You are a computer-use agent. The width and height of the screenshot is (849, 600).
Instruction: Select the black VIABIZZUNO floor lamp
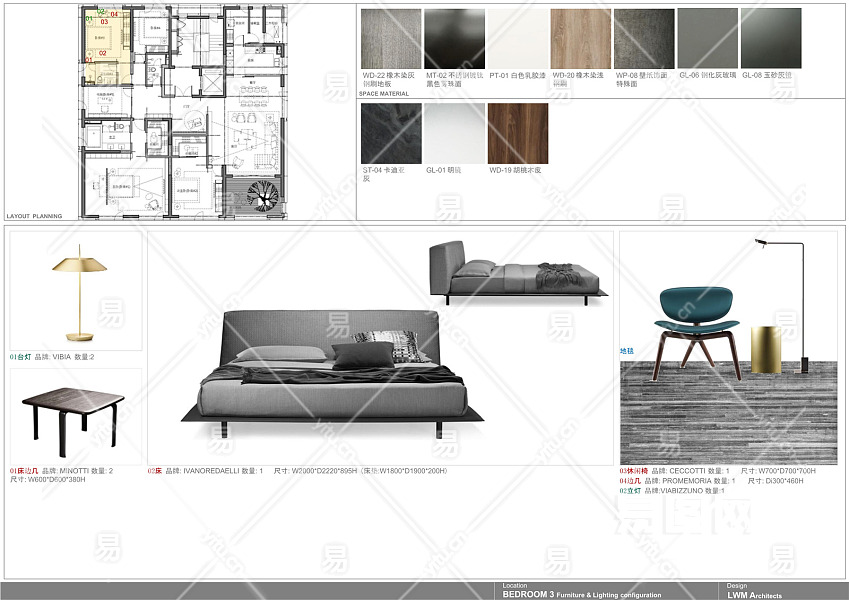[782, 306]
